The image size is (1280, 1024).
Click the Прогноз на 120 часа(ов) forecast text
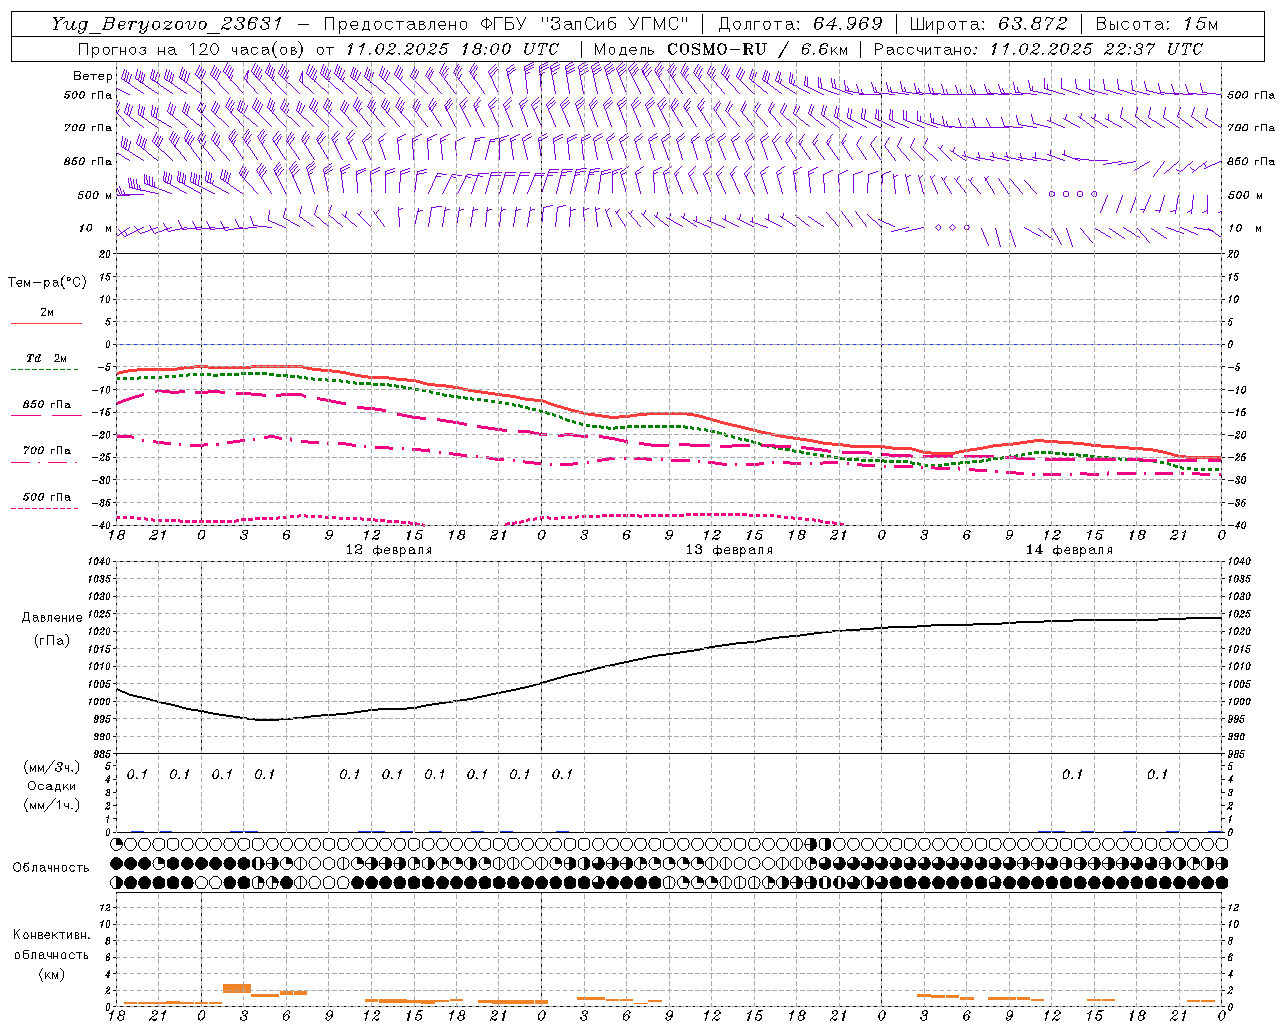point(193,49)
